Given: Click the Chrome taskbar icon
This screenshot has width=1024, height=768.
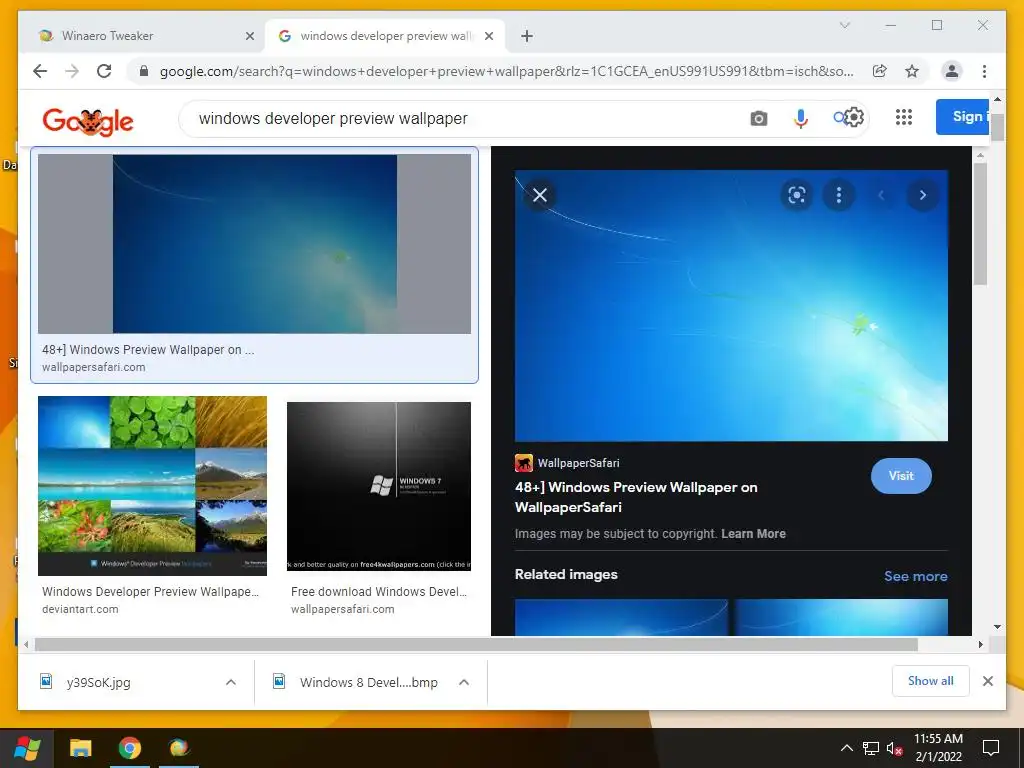Looking at the screenshot, I should click(x=130, y=748).
